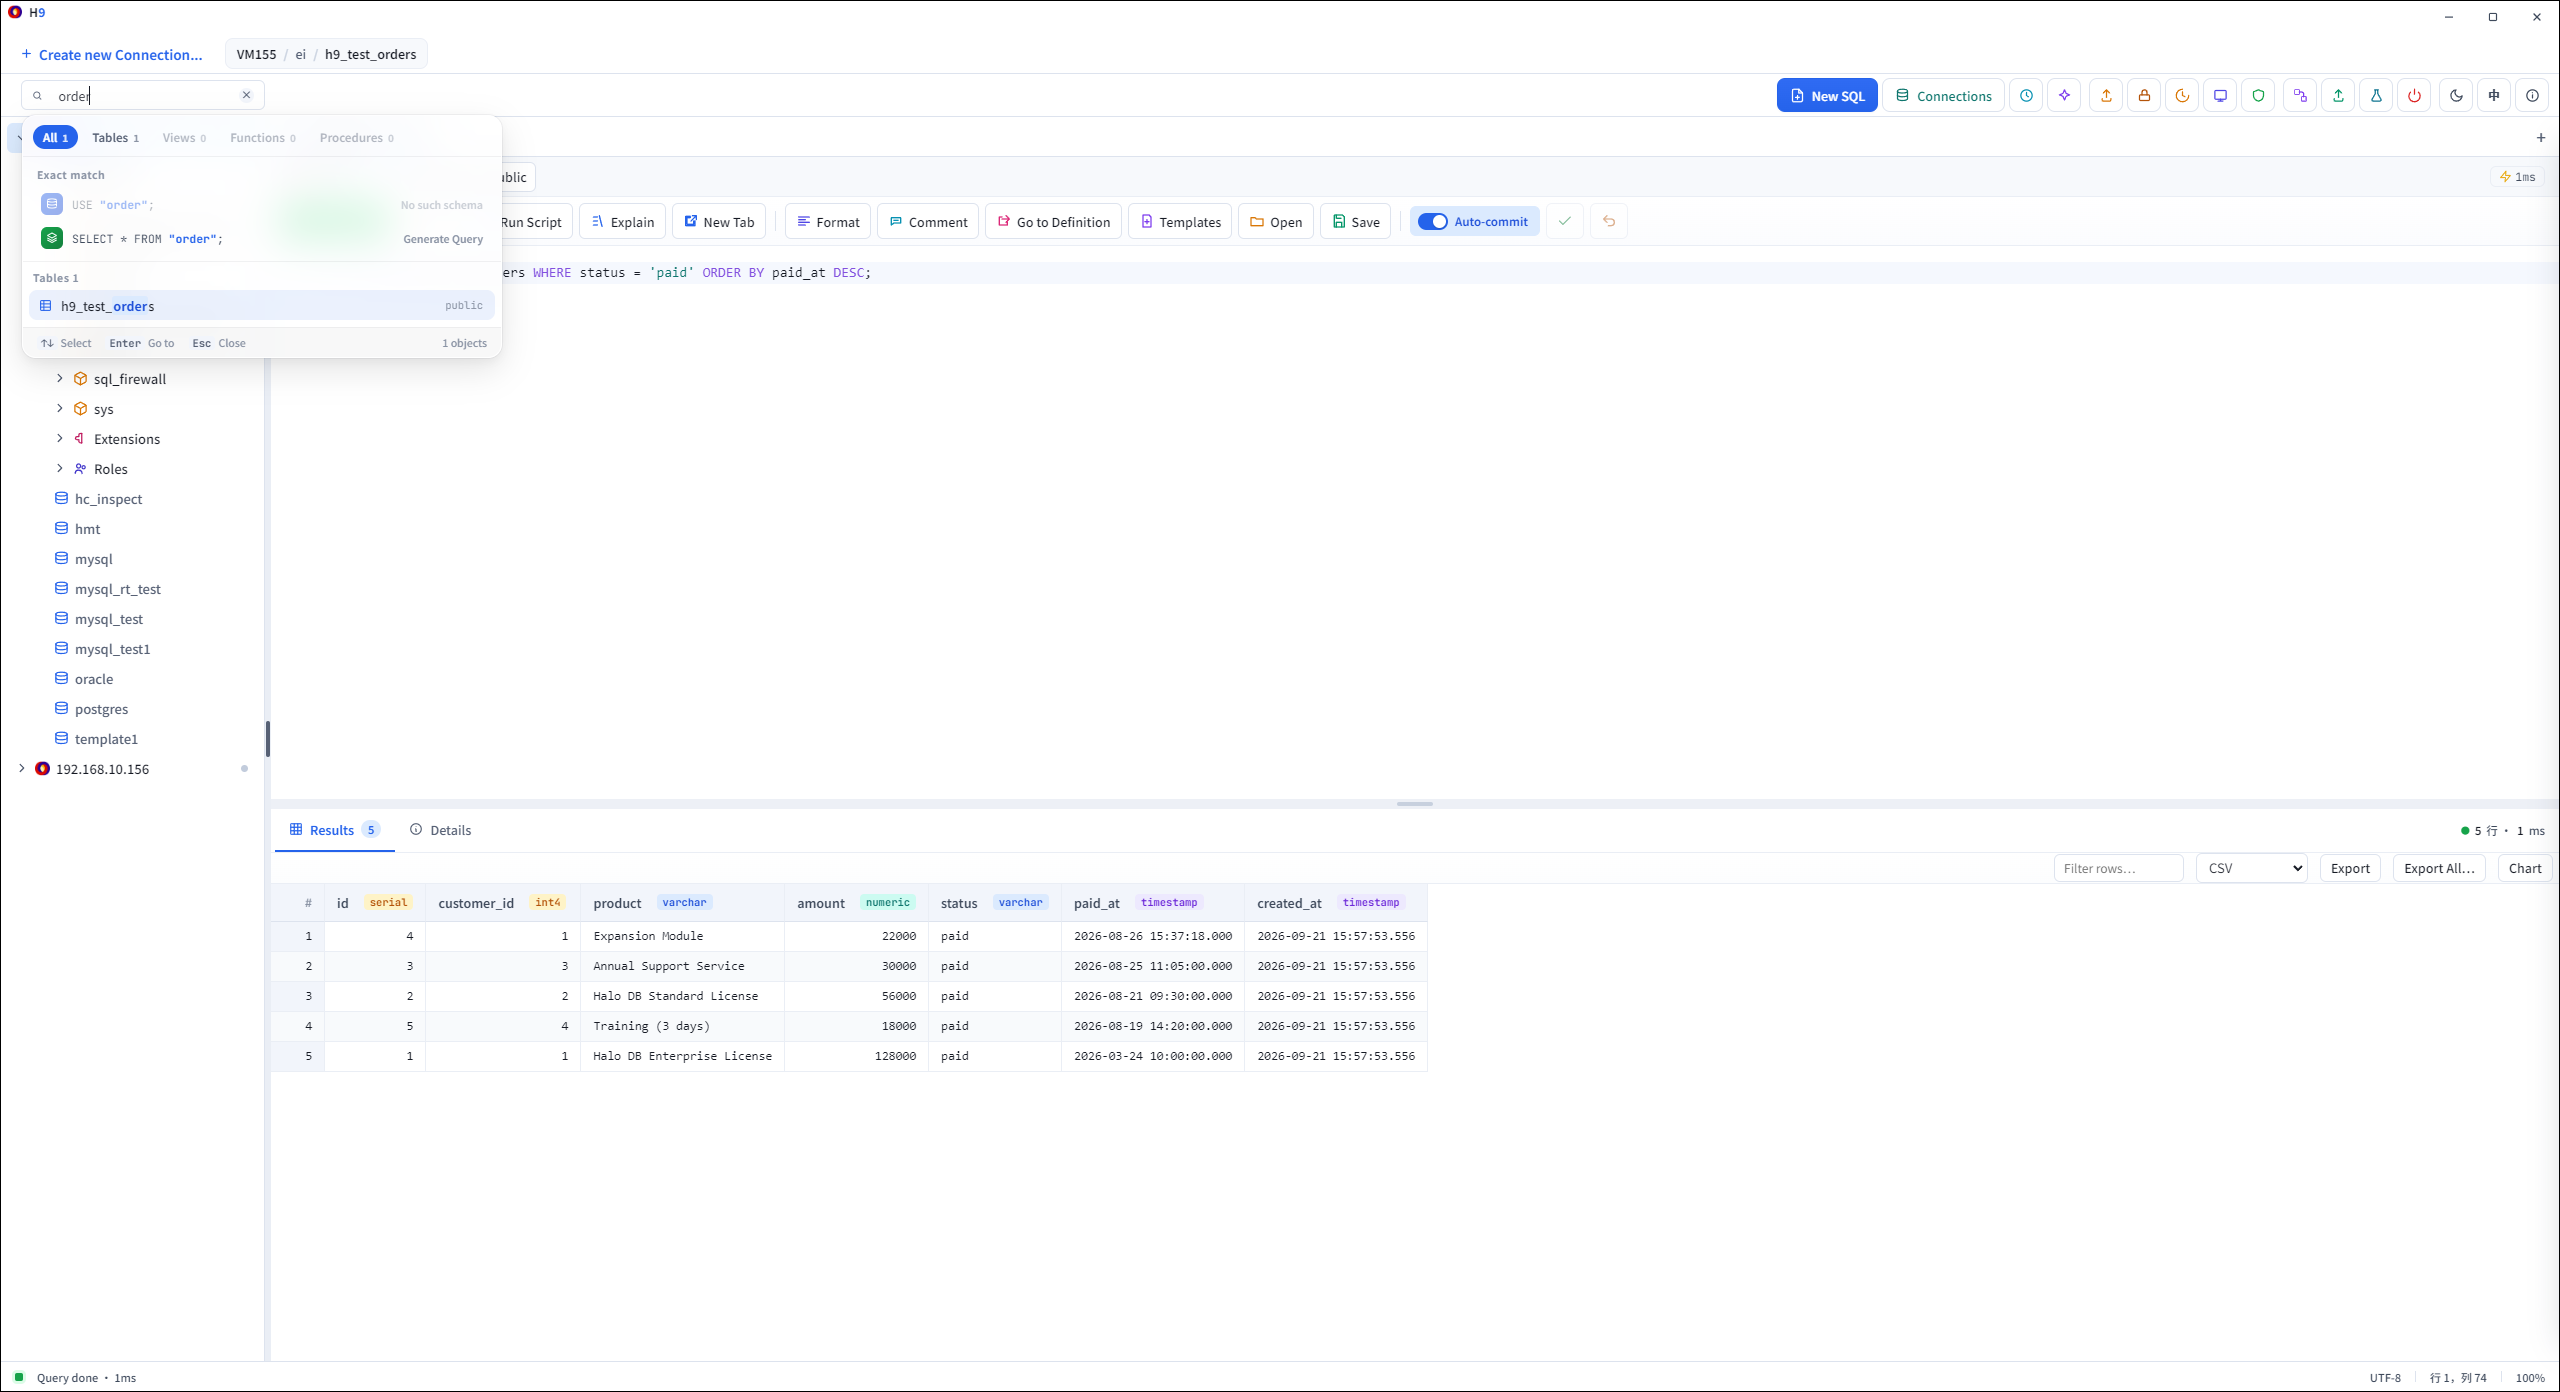The height and width of the screenshot is (1392, 2560).
Task: Click the orange pie chart icon
Action: (2182, 96)
